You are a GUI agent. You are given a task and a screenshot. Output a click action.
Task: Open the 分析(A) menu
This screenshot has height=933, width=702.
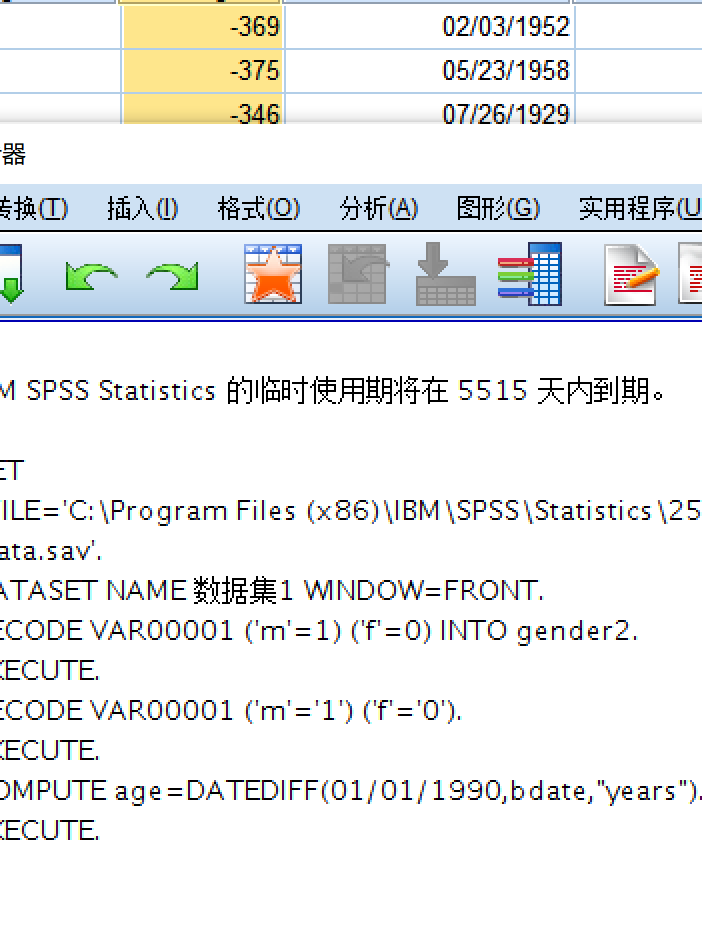click(379, 209)
